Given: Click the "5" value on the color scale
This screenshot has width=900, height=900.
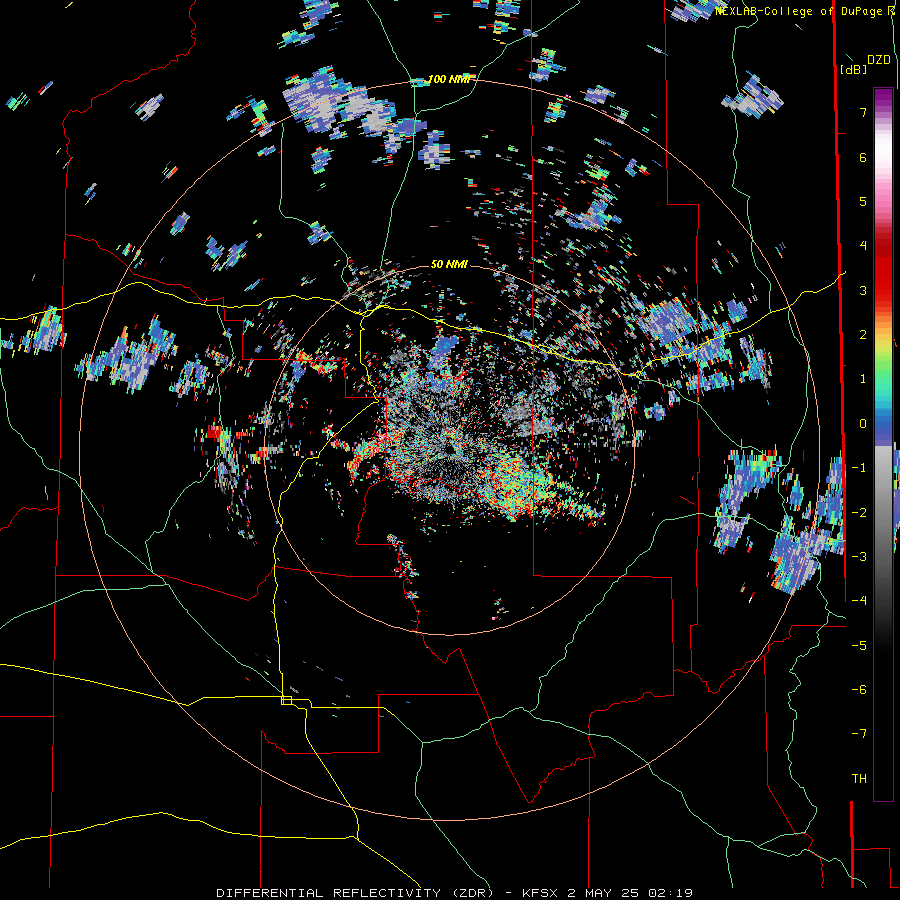Looking at the screenshot, I should click(x=863, y=201).
